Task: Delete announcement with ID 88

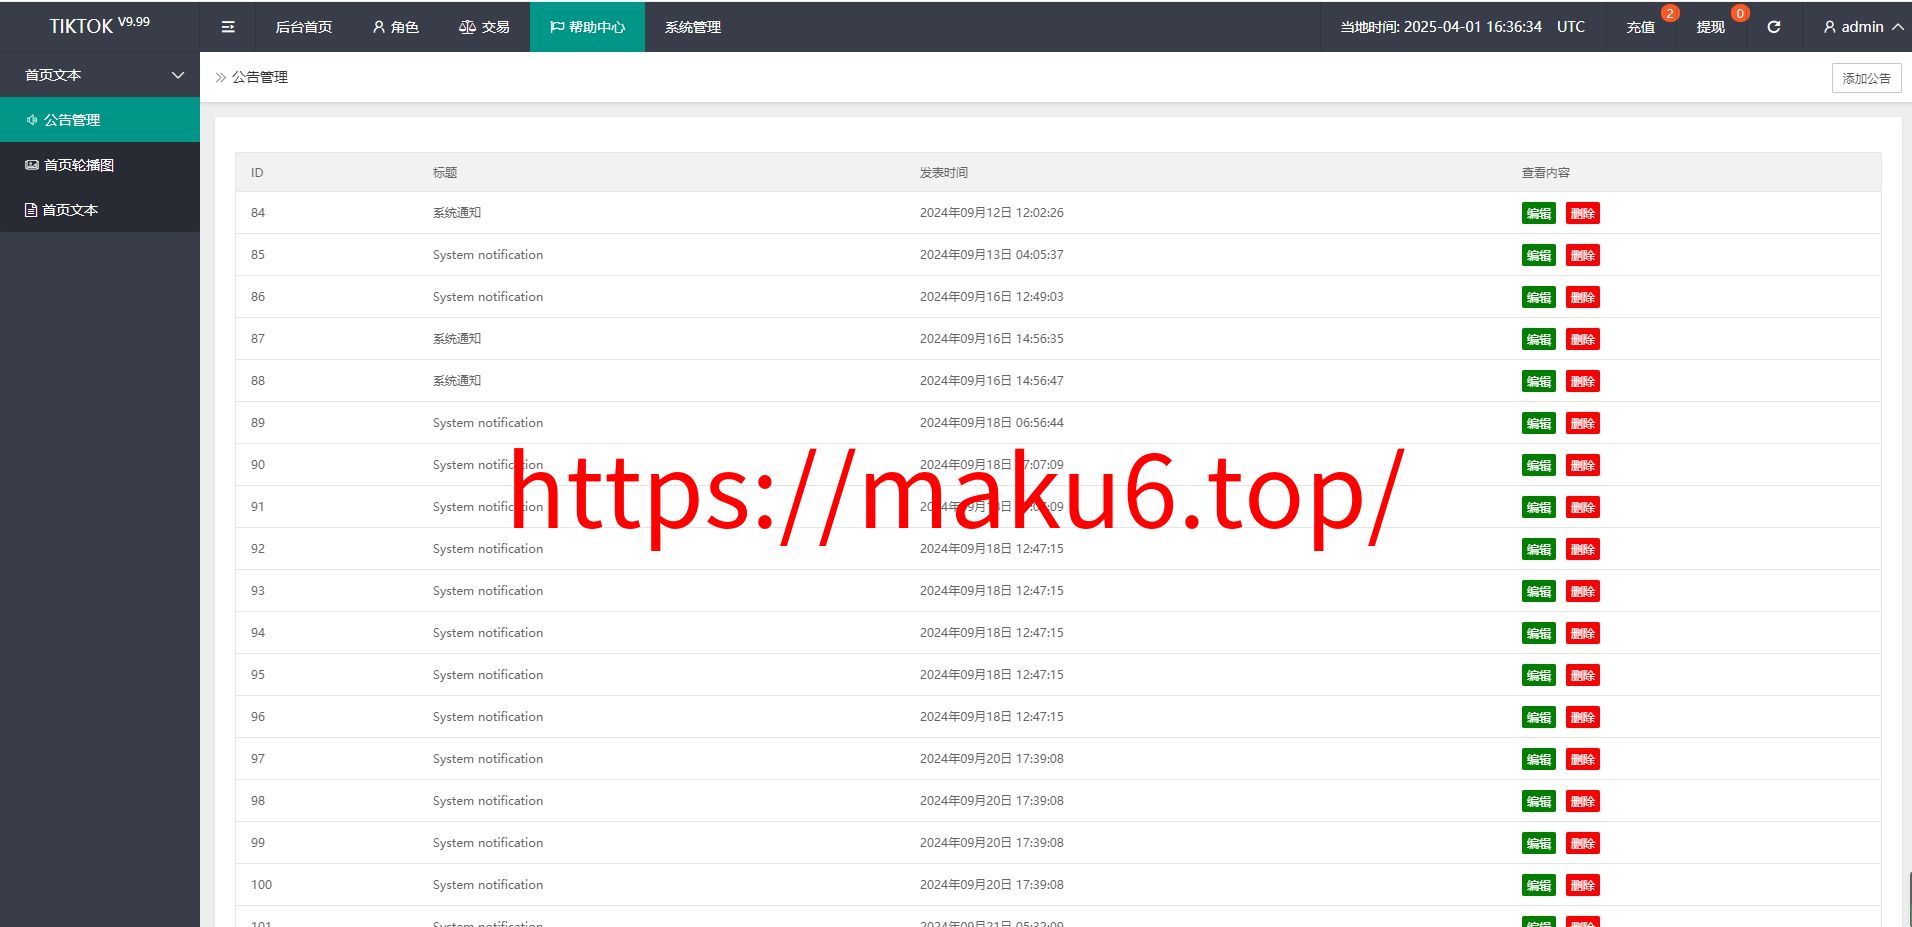Action: (x=1582, y=381)
